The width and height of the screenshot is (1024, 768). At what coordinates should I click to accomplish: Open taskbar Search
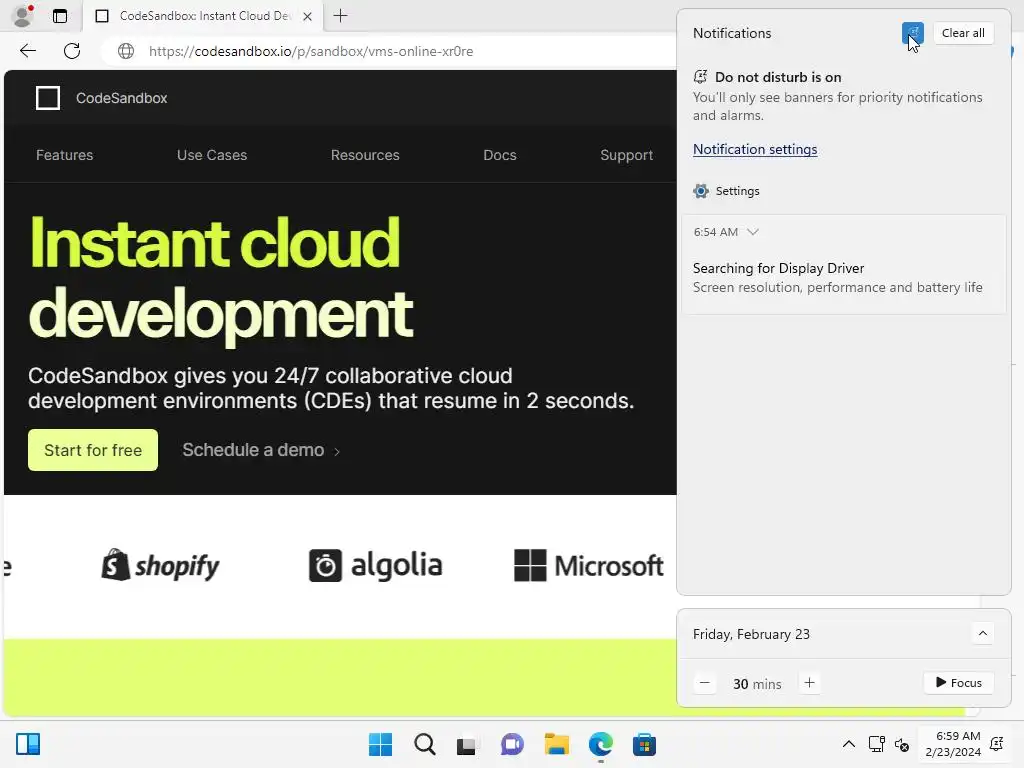(424, 744)
